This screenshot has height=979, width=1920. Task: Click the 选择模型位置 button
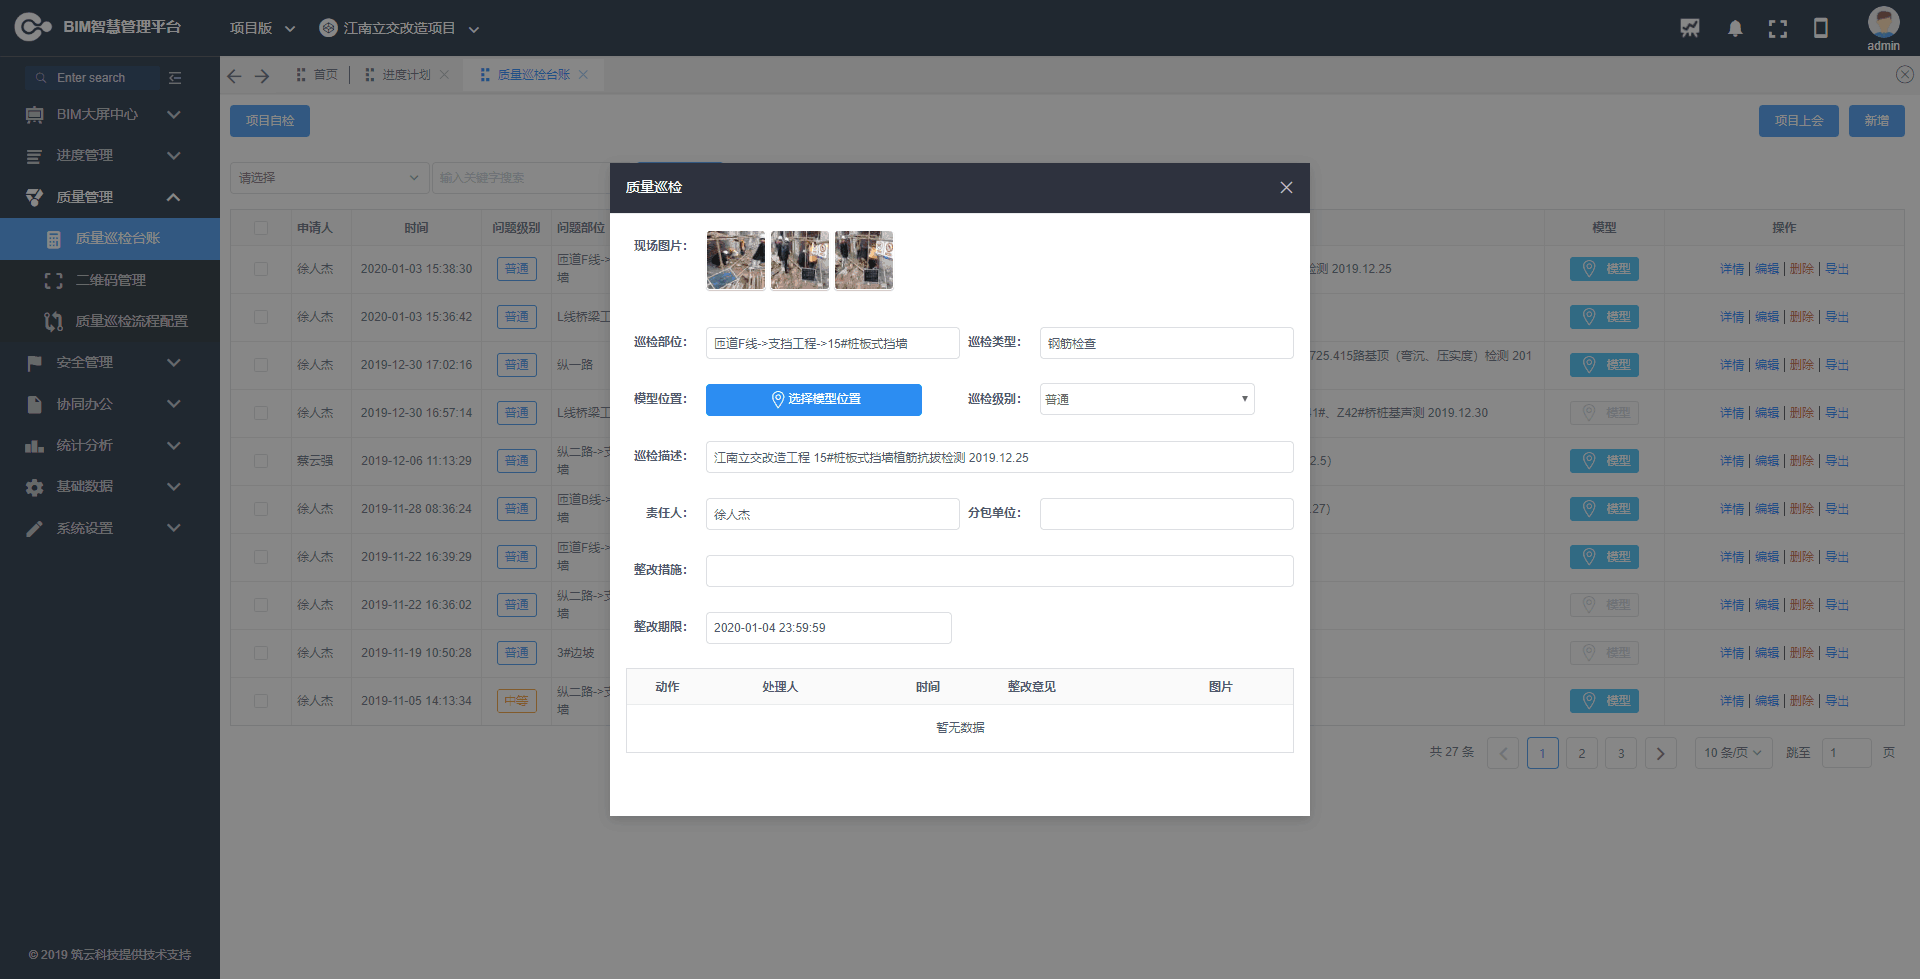813,399
